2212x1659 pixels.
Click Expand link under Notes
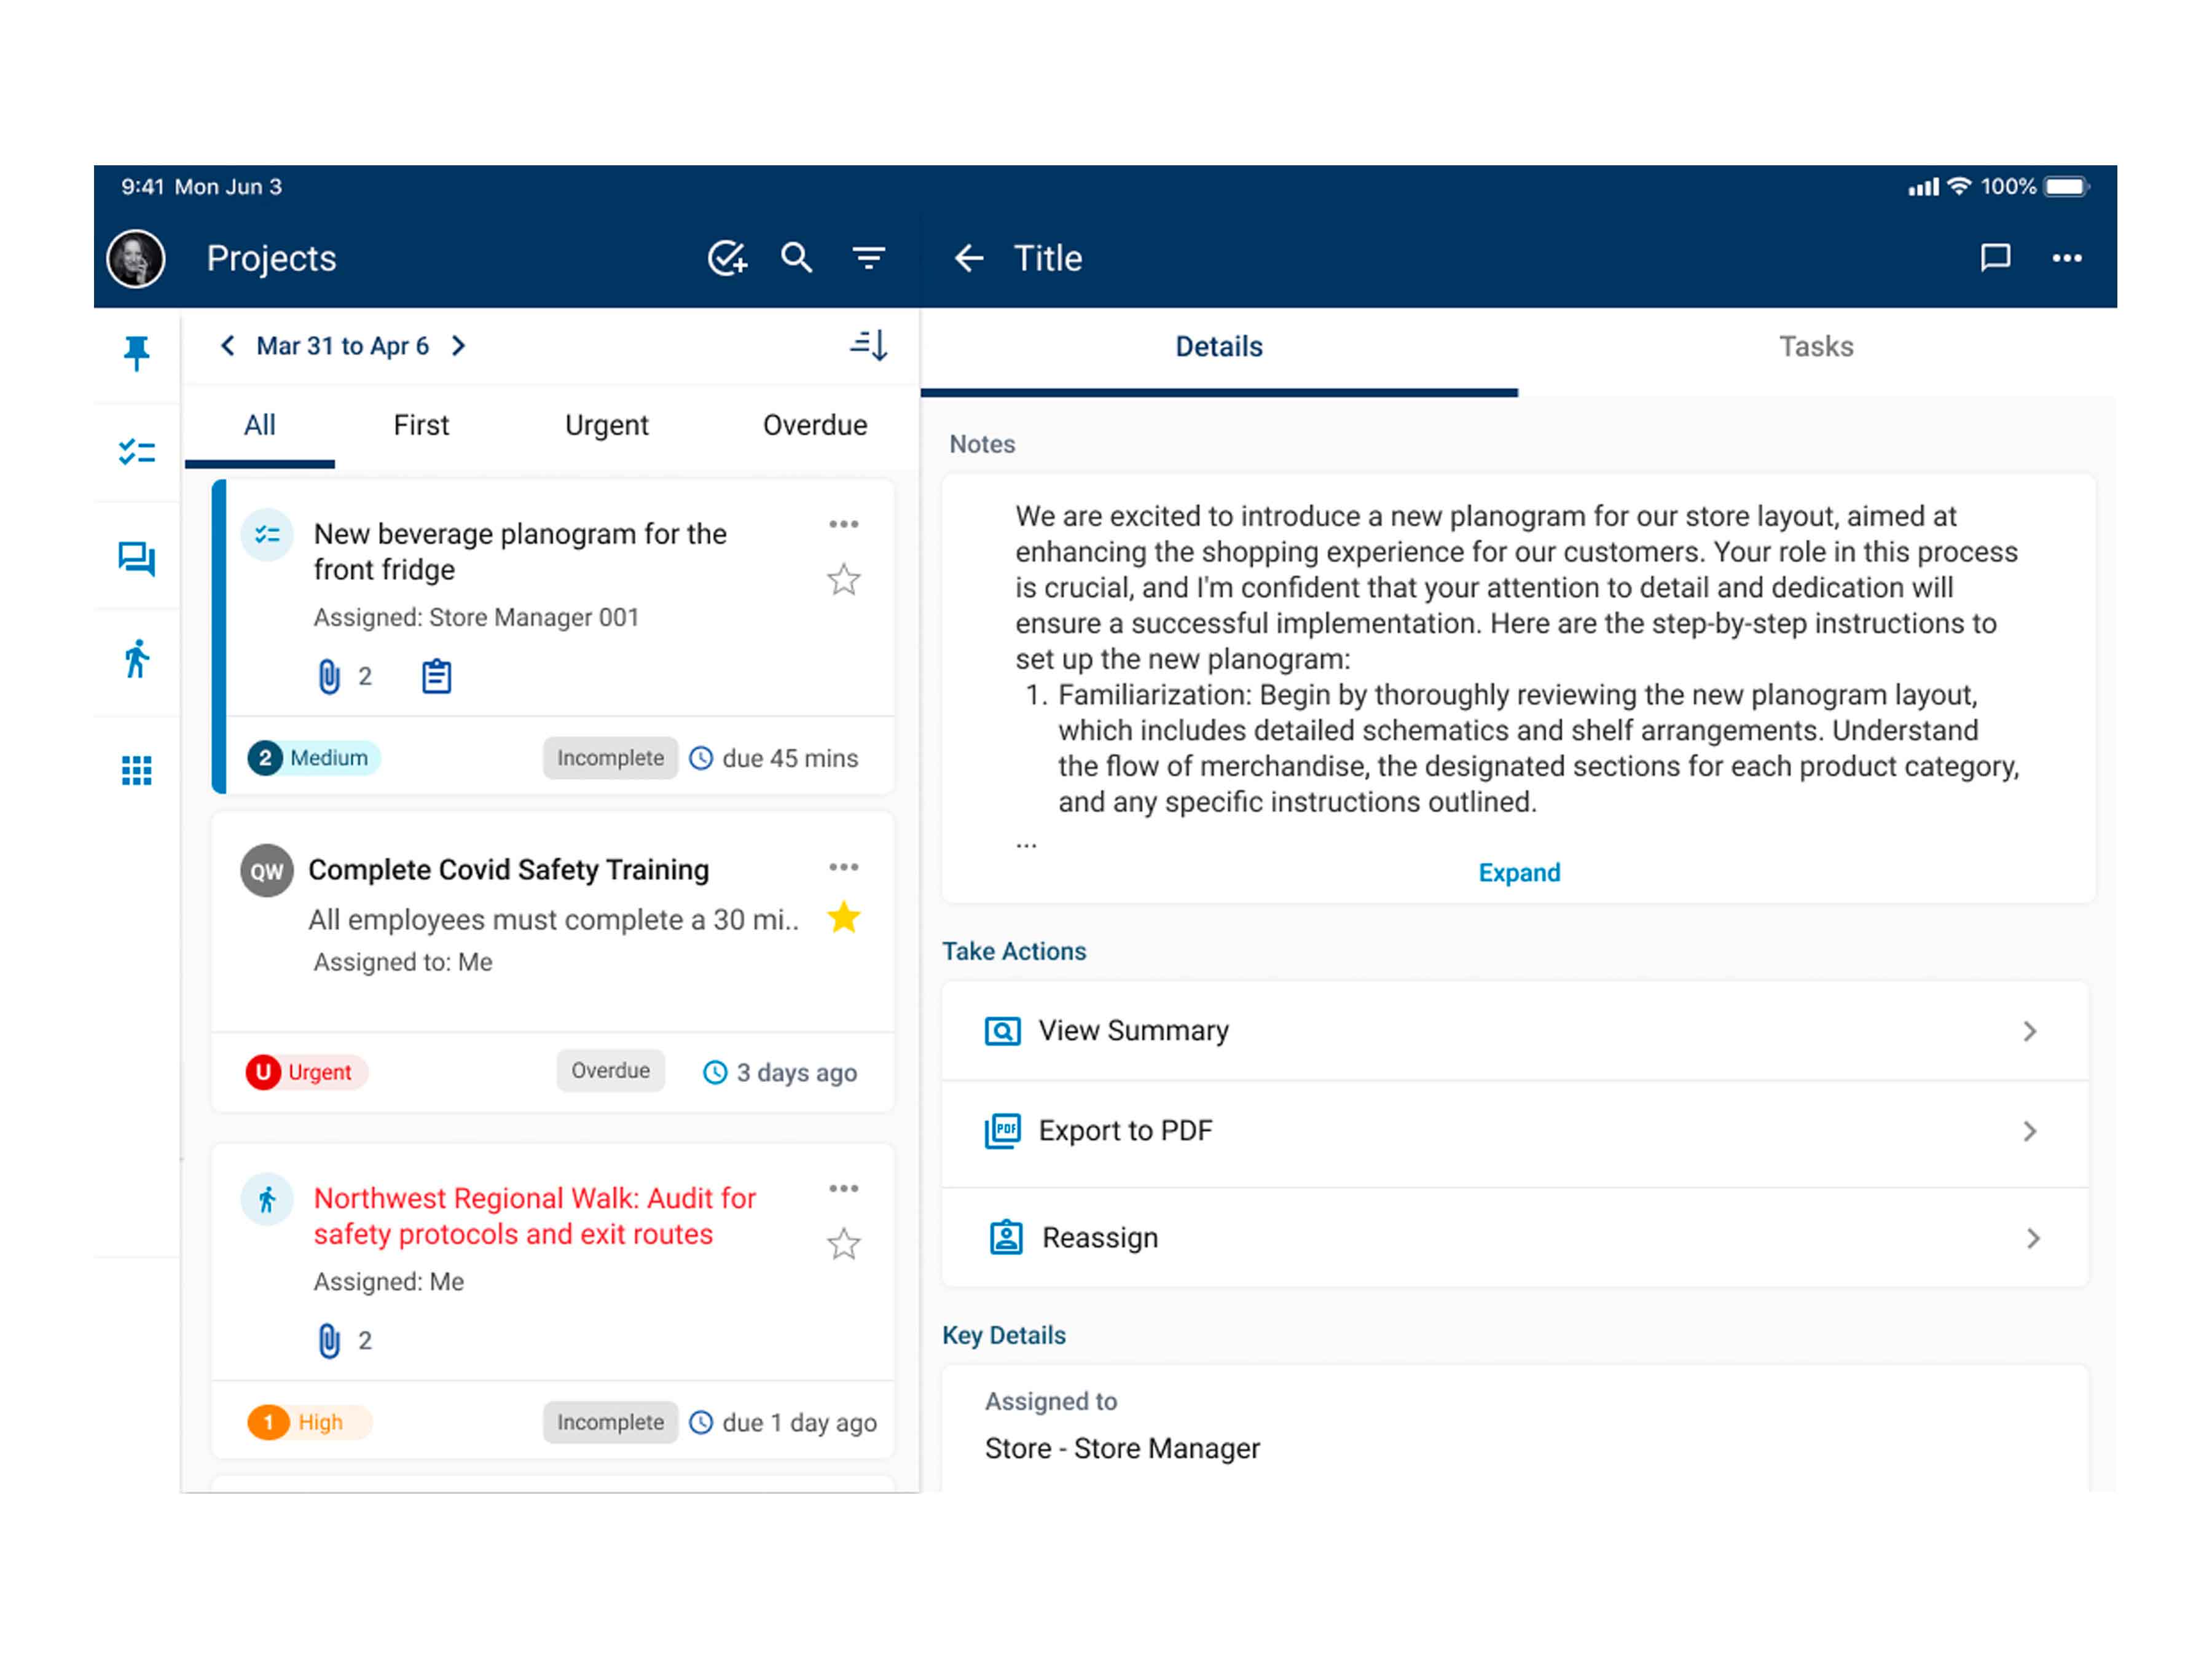pyautogui.click(x=1518, y=873)
